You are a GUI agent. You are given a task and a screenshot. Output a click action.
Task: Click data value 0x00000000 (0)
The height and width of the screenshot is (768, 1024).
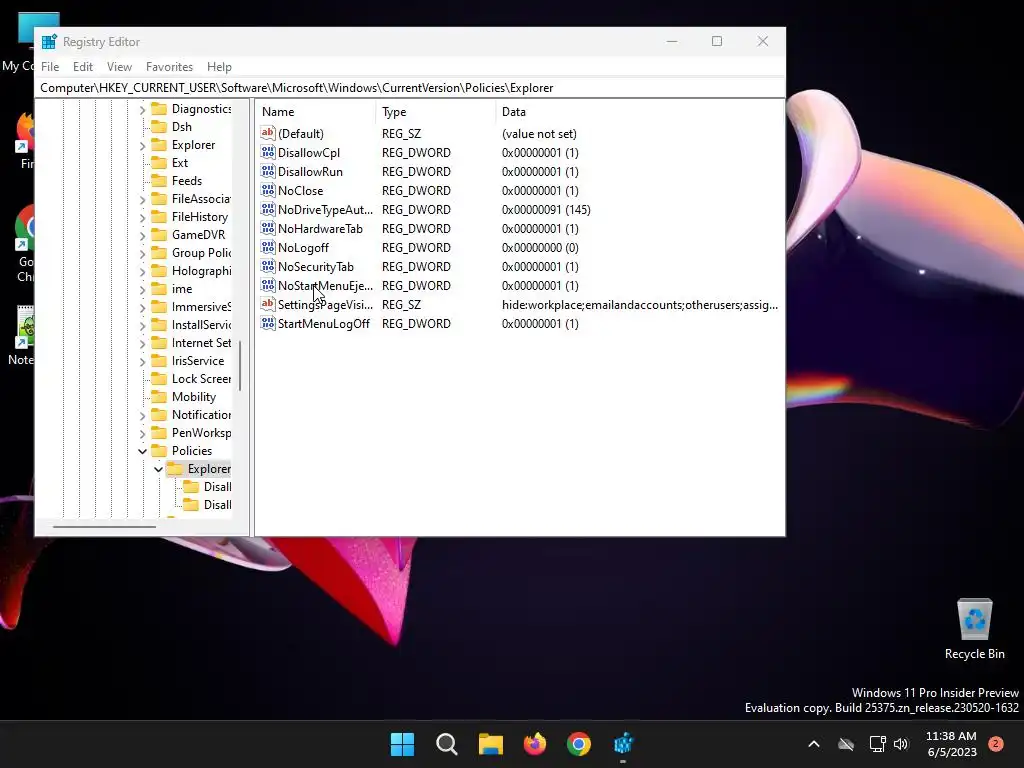tap(540, 248)
